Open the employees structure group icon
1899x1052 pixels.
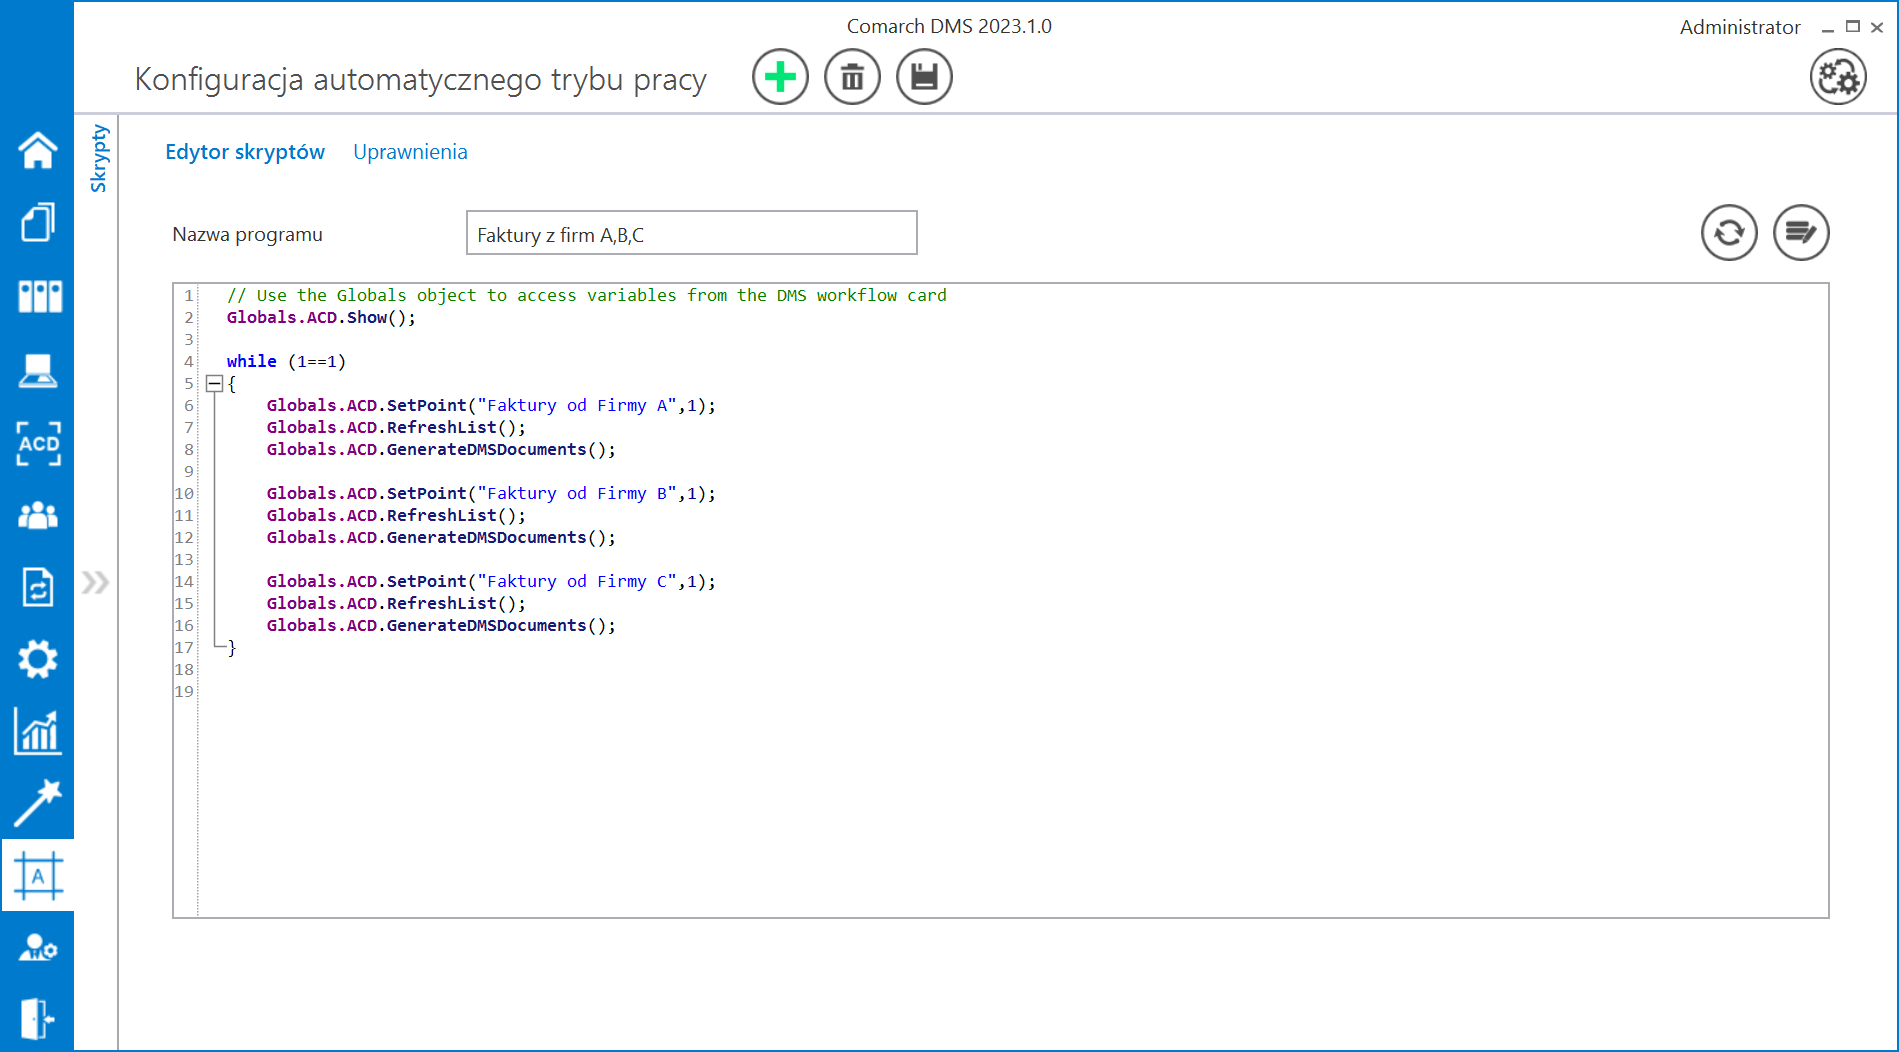[38, 515]
